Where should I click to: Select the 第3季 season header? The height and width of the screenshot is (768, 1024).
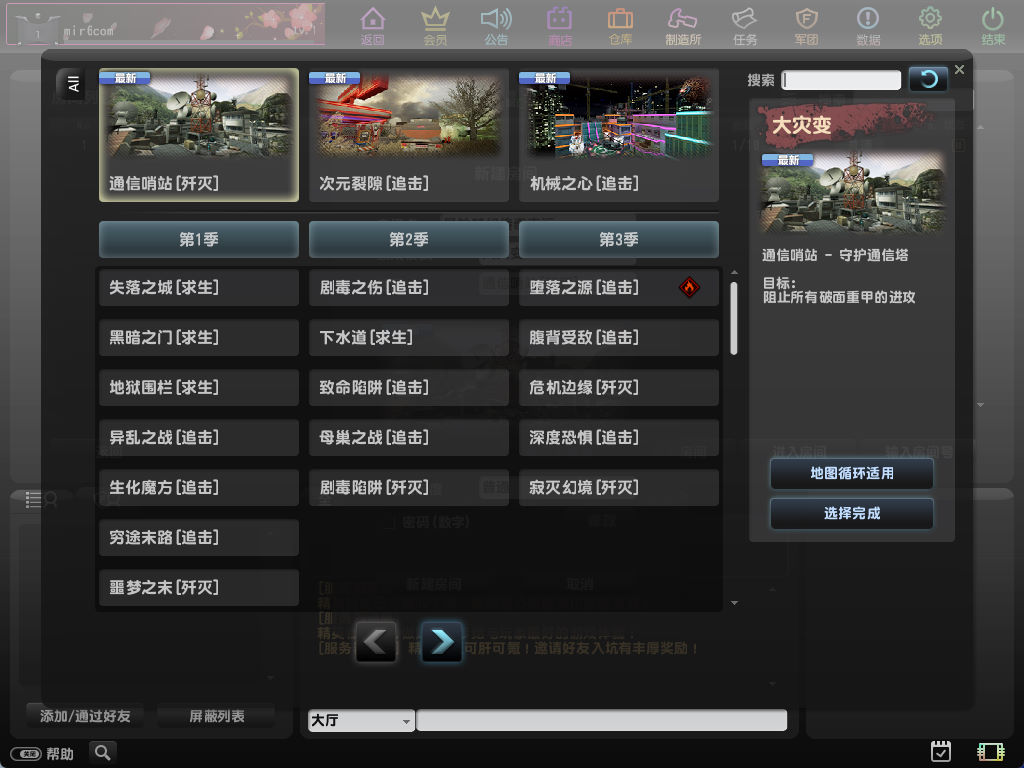(618, 240)
